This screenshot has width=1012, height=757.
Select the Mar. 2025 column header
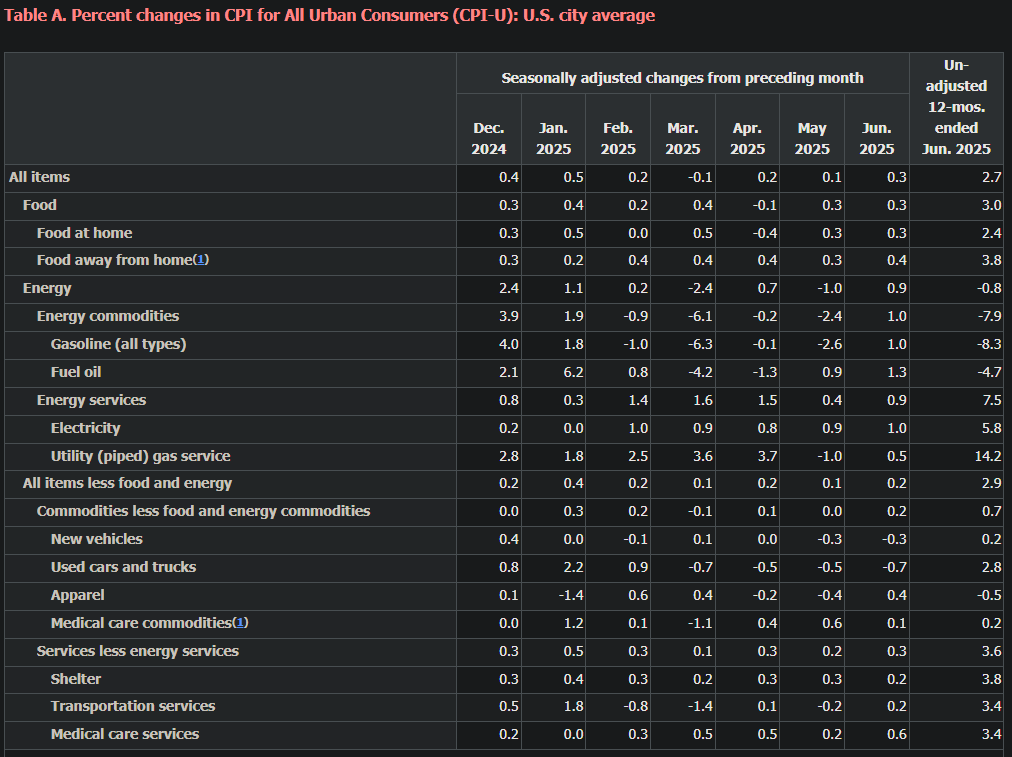(x=683, y=138)
